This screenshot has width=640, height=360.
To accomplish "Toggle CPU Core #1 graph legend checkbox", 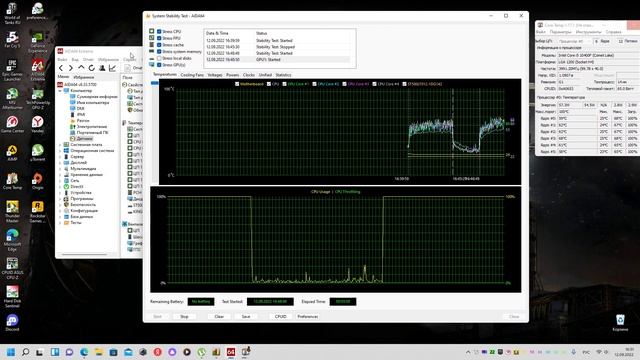I will pos(284,84).
